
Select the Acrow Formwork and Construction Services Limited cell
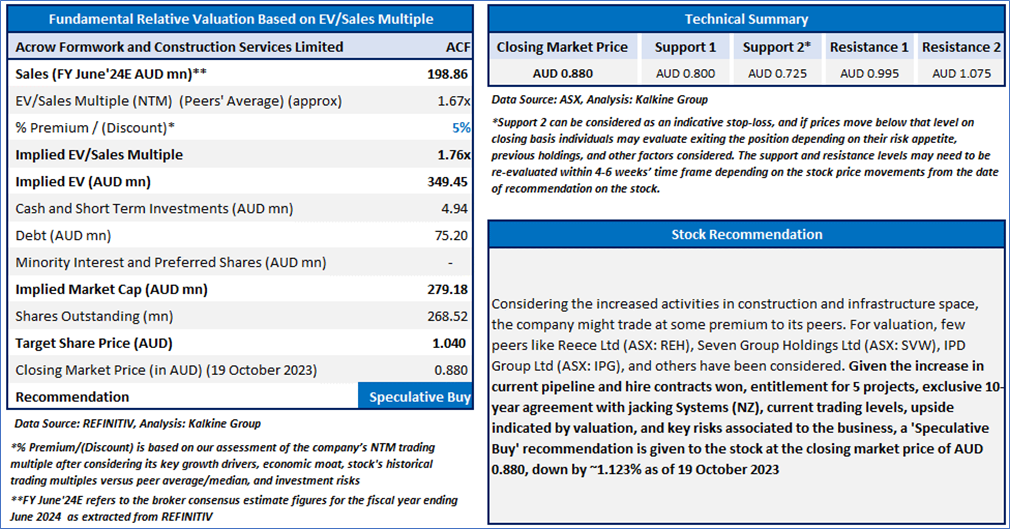tap(179, 47)
